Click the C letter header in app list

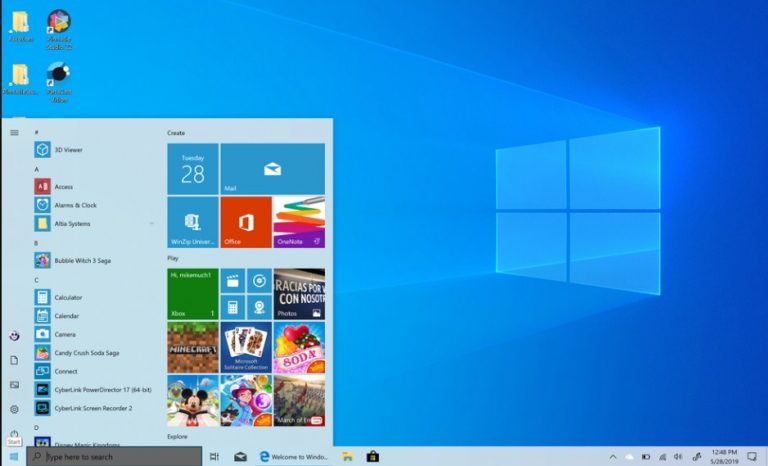[36, 280]
